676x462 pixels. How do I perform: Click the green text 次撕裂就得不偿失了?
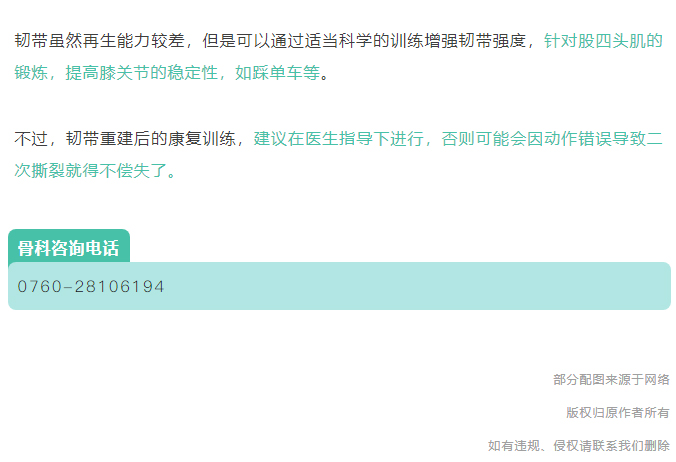tap(91, 171)
